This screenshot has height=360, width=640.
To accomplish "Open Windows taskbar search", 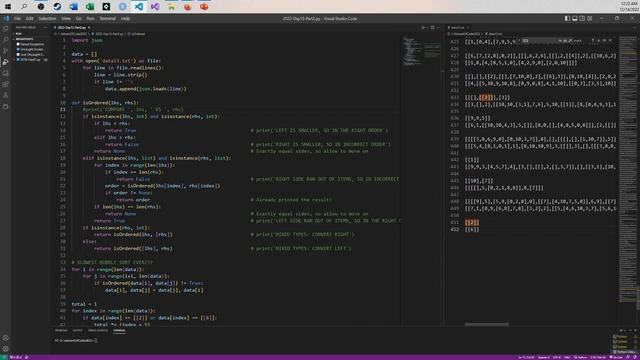I will click(24, 7).
